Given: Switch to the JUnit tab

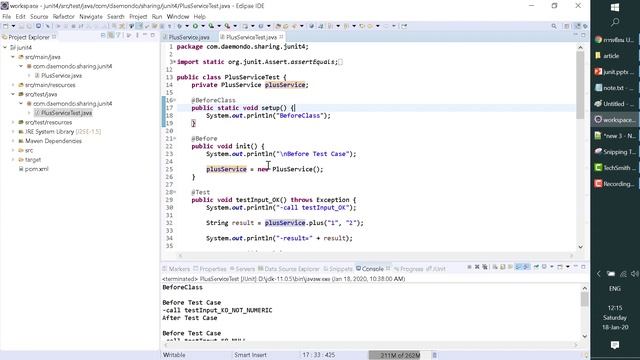Looking at the screenshot, I should (436, 269).
